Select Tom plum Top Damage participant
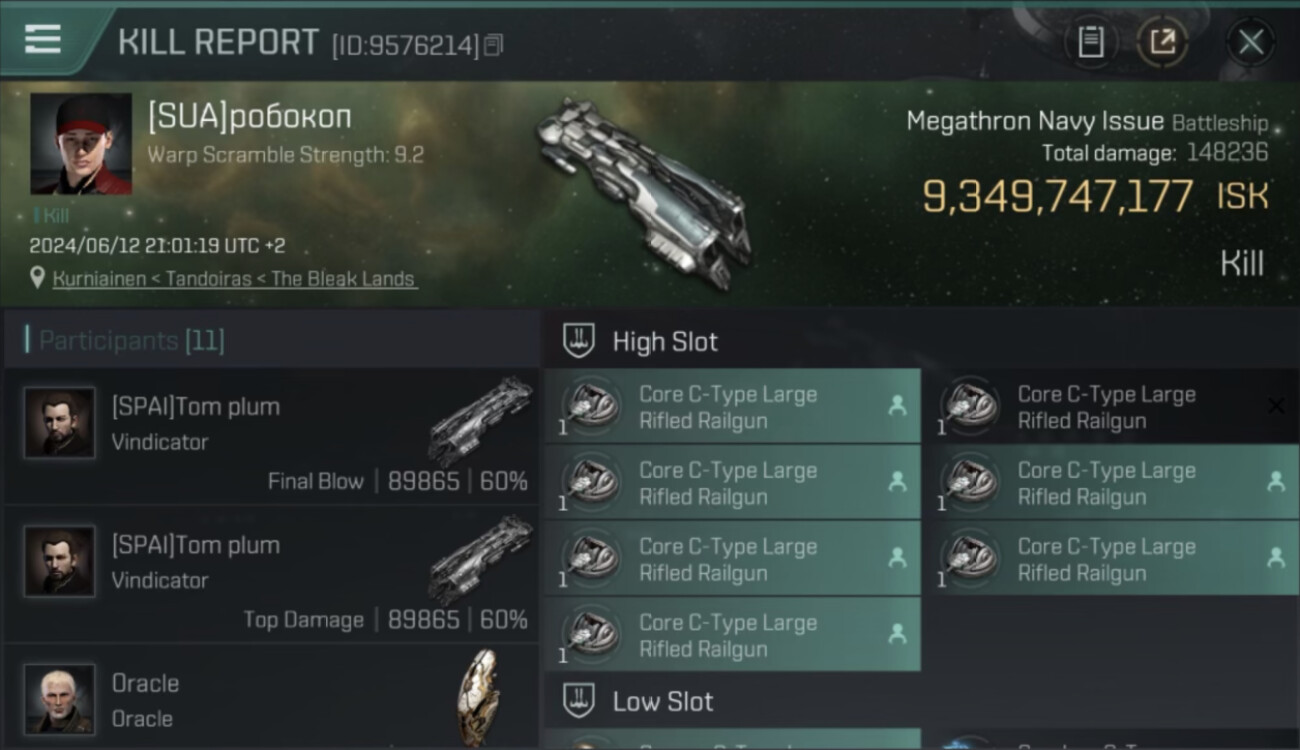 pos(271,575)
